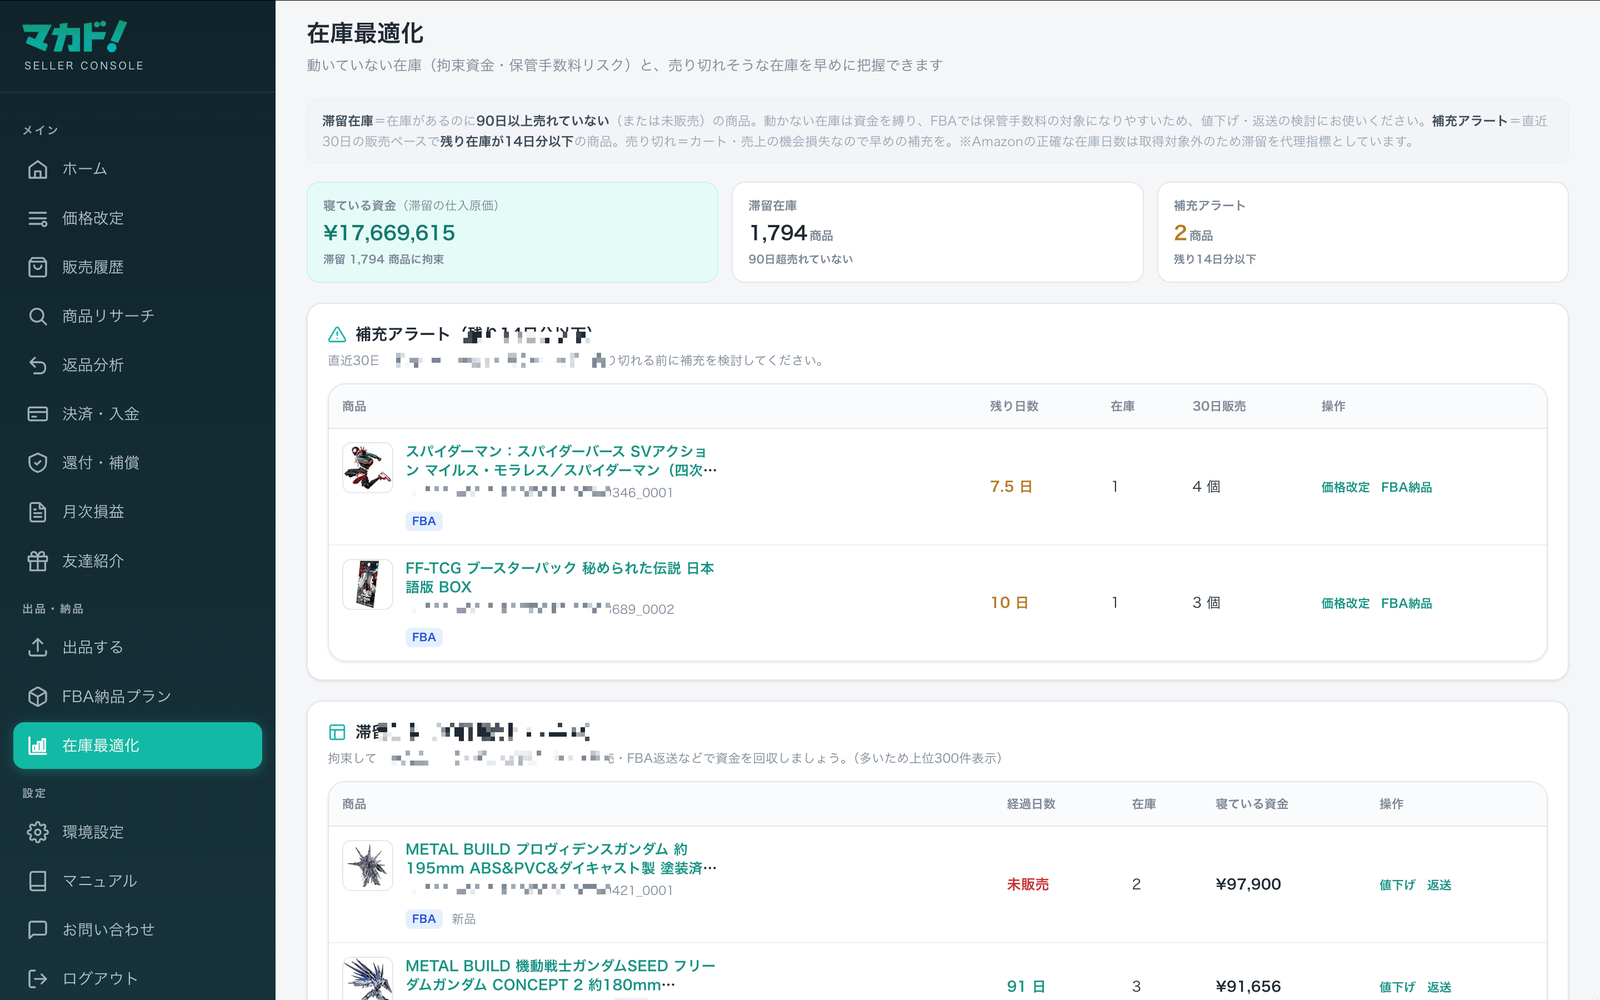Click the 滞留在庫 table layout icon
This screenshot has height=1000, width=1600.
click(x=337, y=732)
